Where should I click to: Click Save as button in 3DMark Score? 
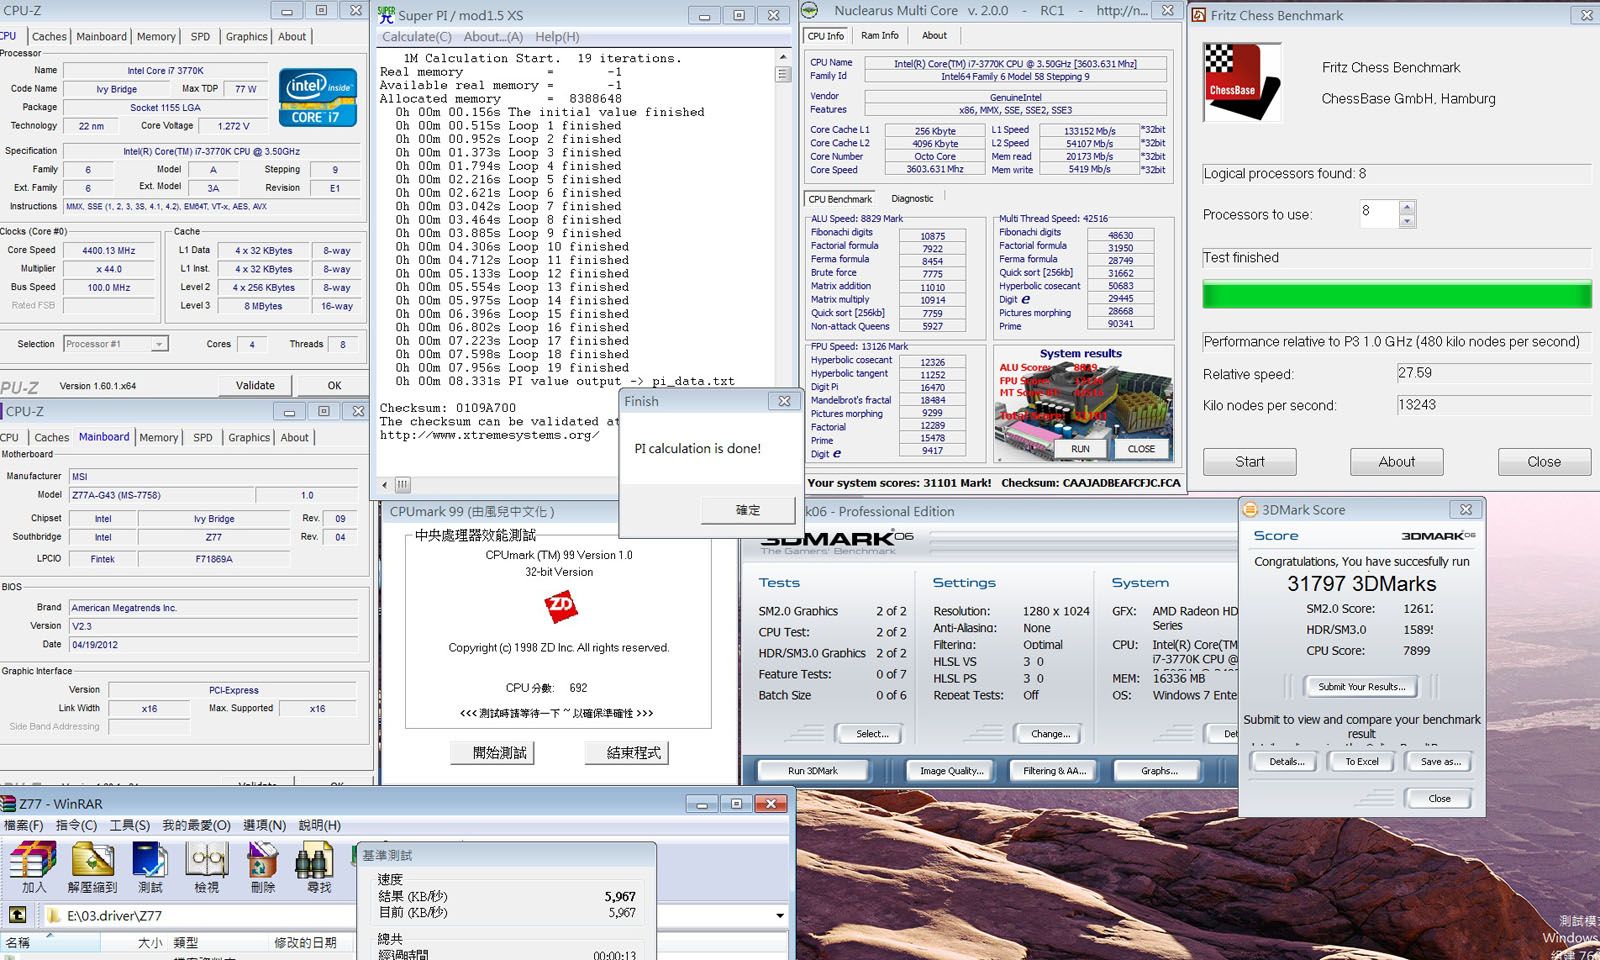point(1440,762)
